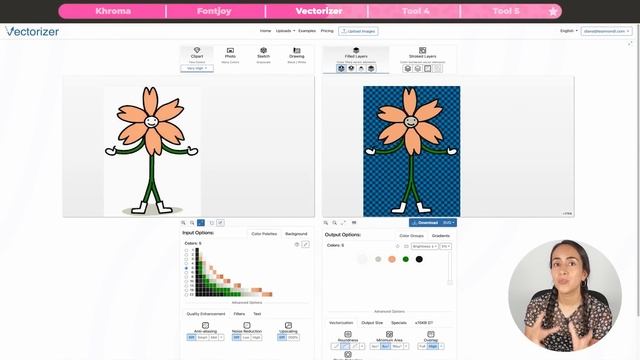
Task: Open the Very High quality dropdown
Action: pos(197,68)
